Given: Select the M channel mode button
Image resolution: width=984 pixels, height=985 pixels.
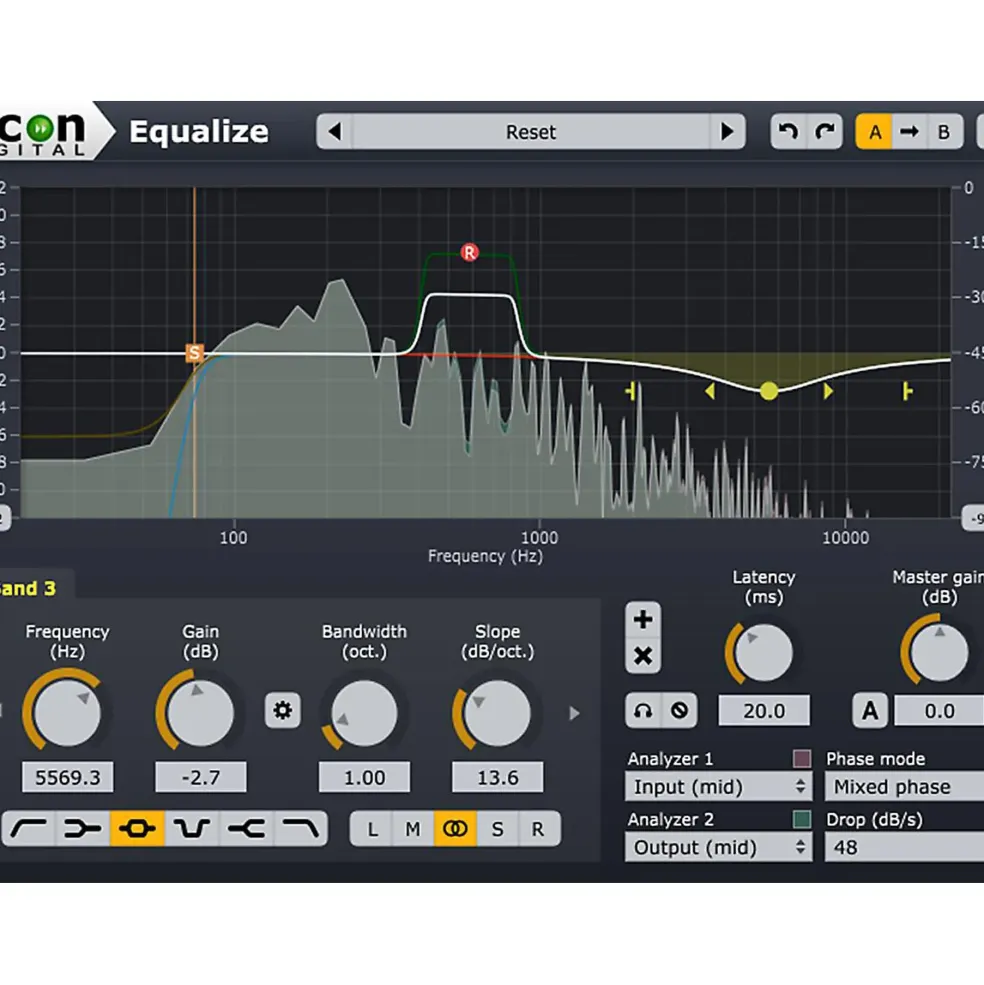Looking at the screenshot, I should click(413, 829).
